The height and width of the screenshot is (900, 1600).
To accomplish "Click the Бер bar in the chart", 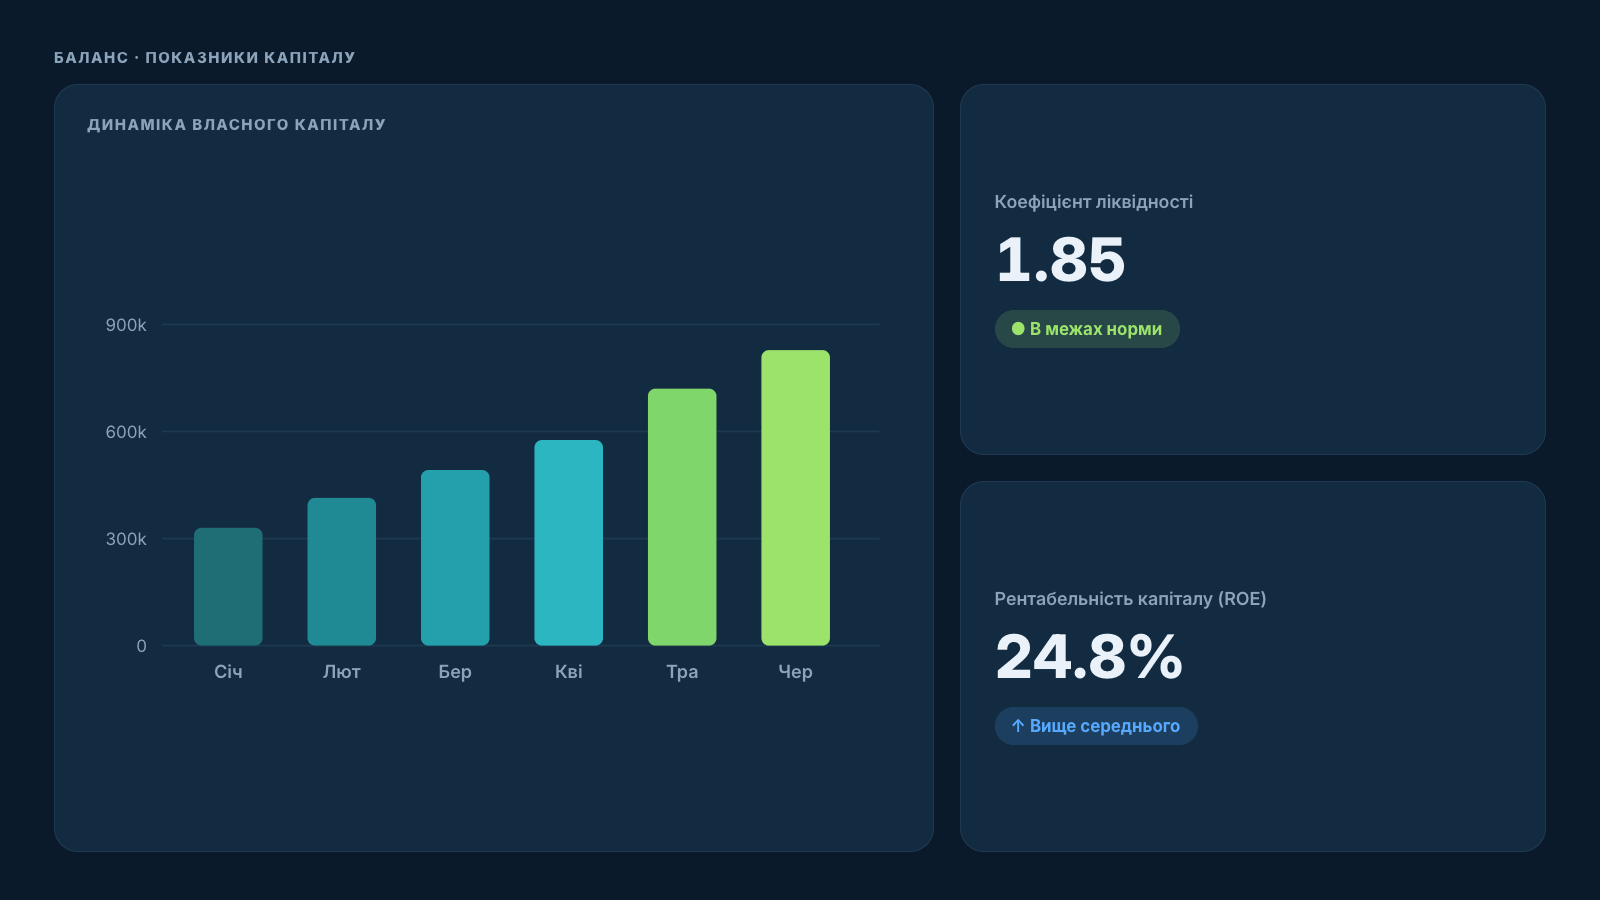I will pyautogui.click(x=455, y=558).
